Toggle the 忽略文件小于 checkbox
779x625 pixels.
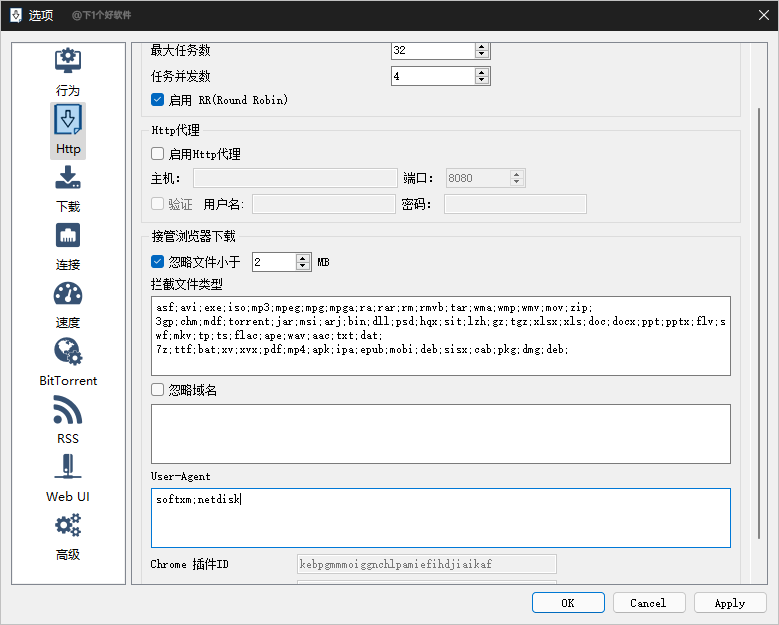[x=157, y=261]
